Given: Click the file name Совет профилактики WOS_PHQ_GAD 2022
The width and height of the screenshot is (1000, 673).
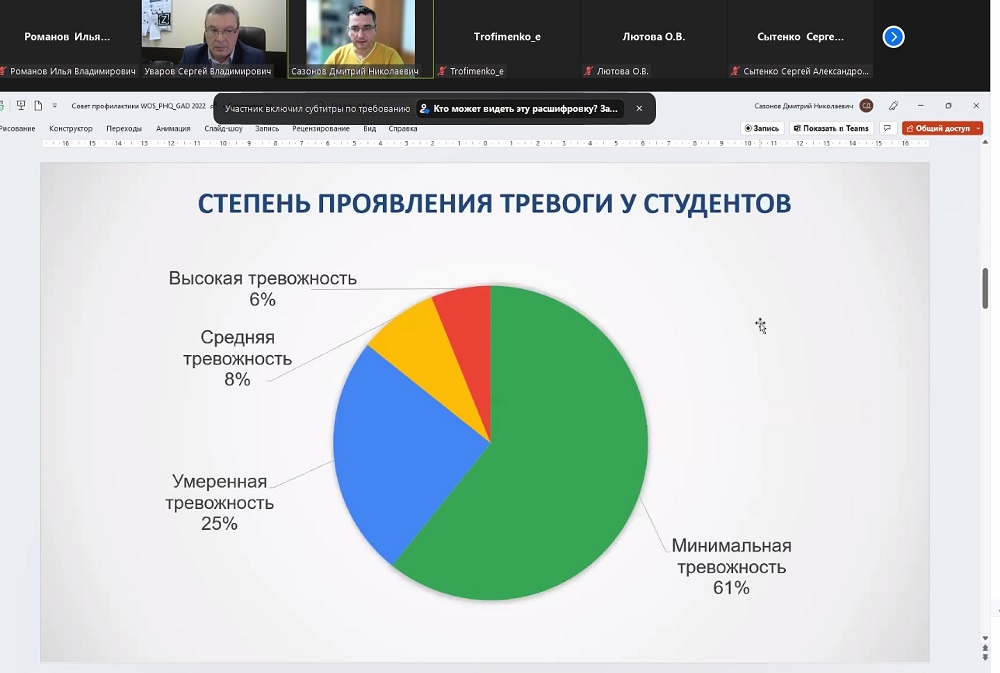Looking at the screenshot, I should tap(138, 106).
